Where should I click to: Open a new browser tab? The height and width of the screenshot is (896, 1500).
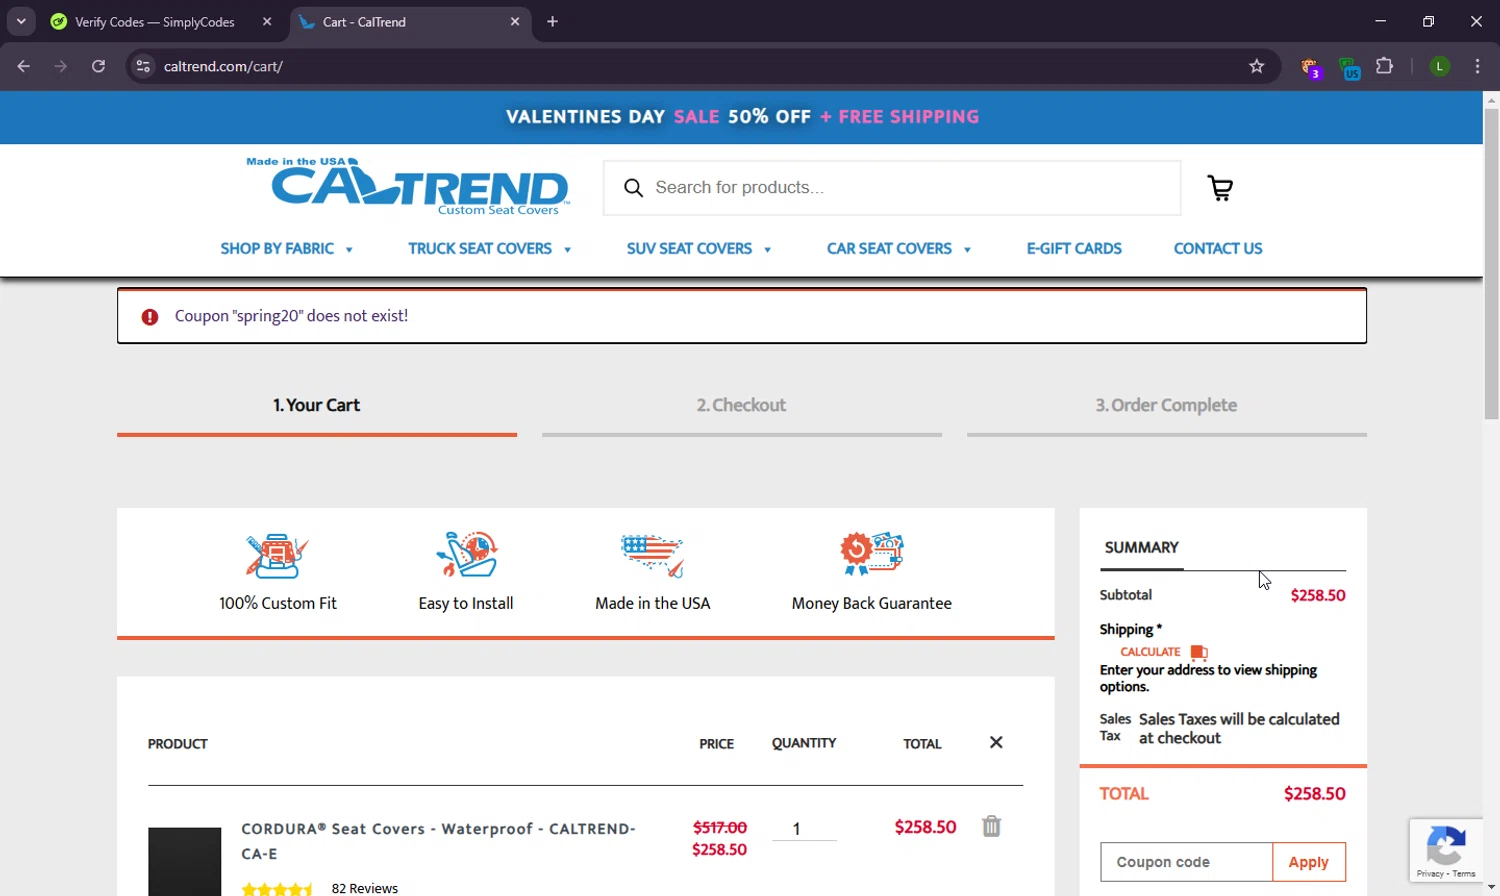[552, 21]
